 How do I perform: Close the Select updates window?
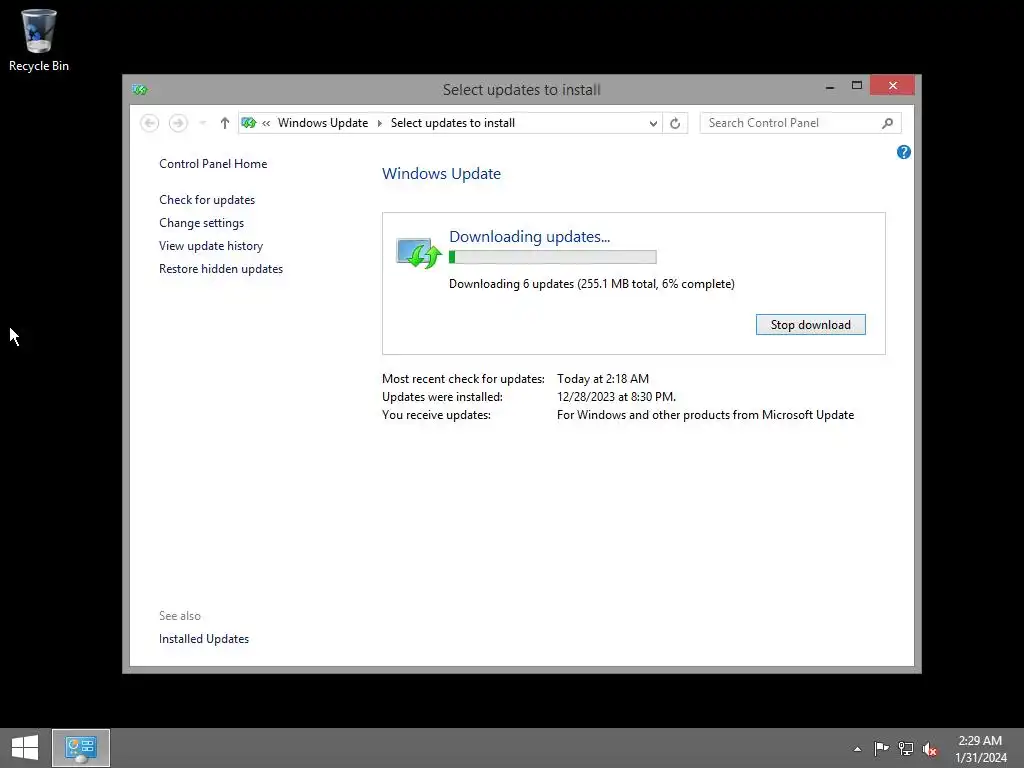pyautogui.click(x=892, y=86)
